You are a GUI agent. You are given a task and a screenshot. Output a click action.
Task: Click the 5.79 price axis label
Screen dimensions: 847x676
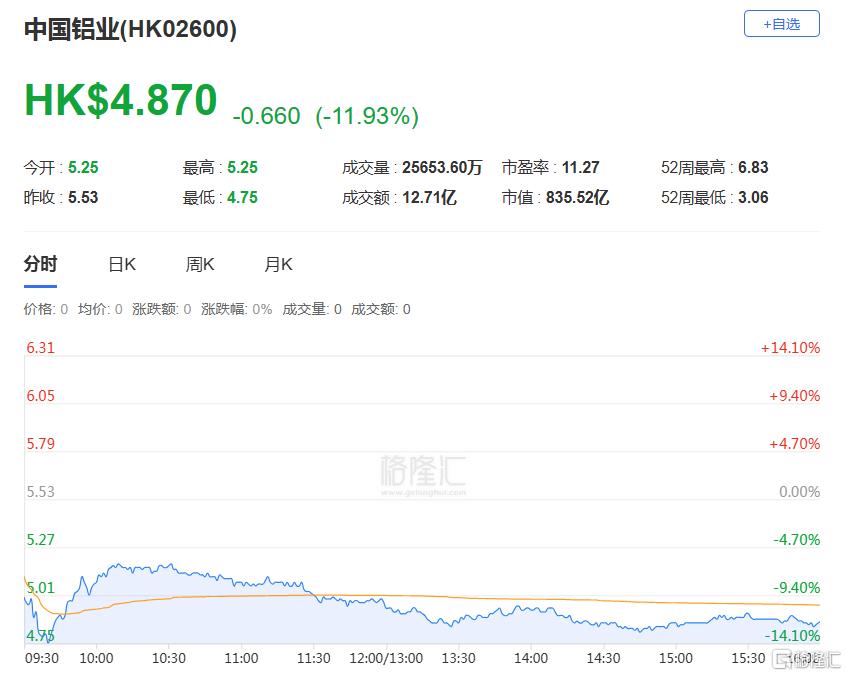click(x=41, y=444)
